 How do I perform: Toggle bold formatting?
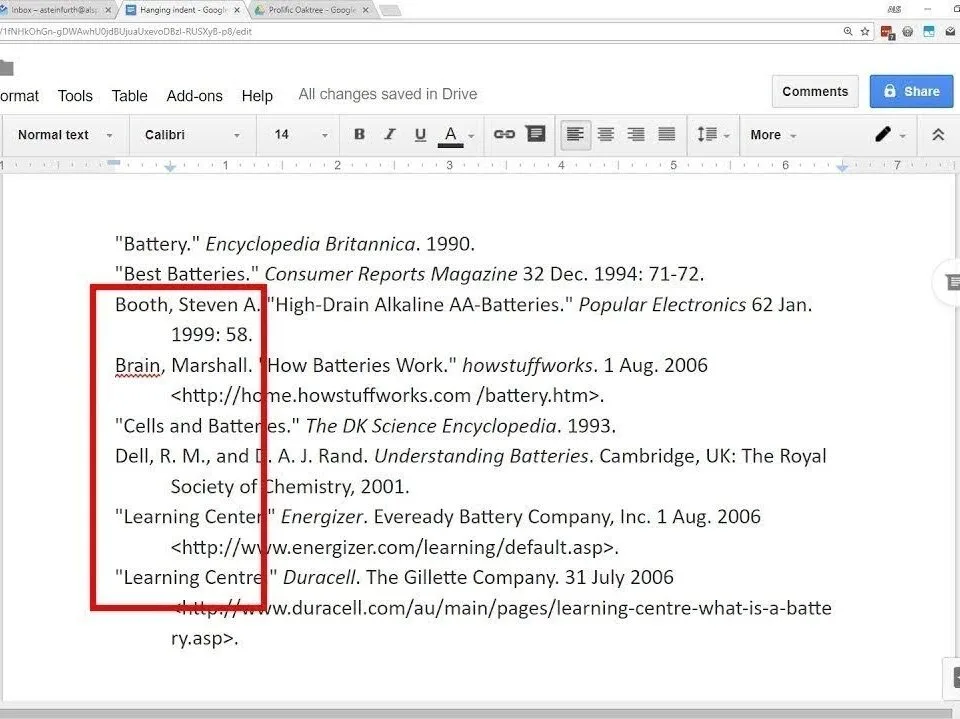coord(359,135)
